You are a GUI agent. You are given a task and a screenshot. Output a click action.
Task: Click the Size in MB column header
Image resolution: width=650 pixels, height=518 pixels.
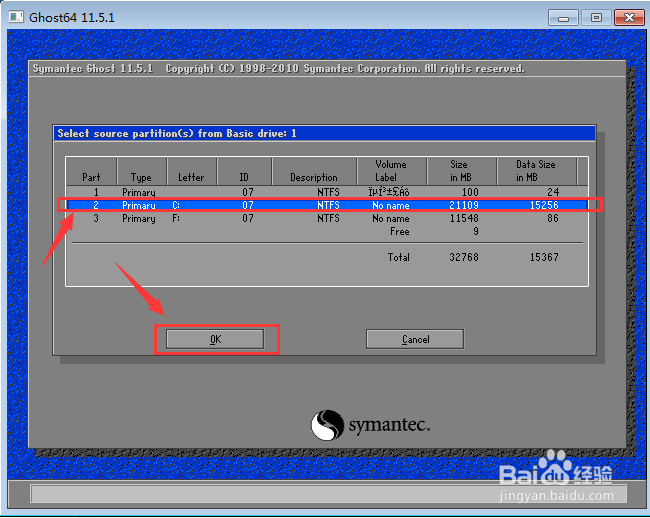(x=461, y=172)
